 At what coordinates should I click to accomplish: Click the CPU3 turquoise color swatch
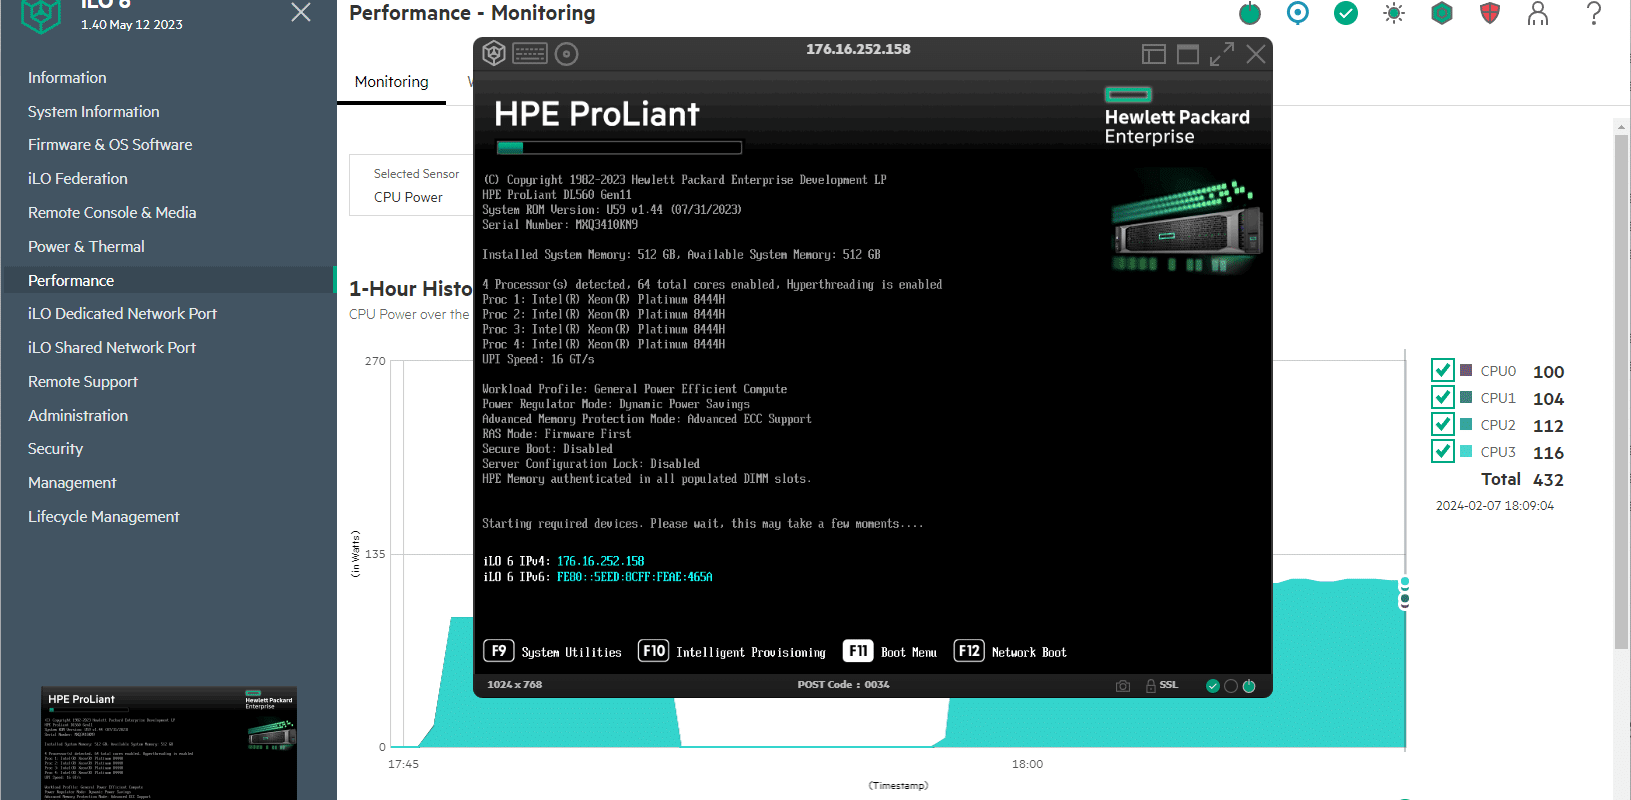[x=1466, y=451]
